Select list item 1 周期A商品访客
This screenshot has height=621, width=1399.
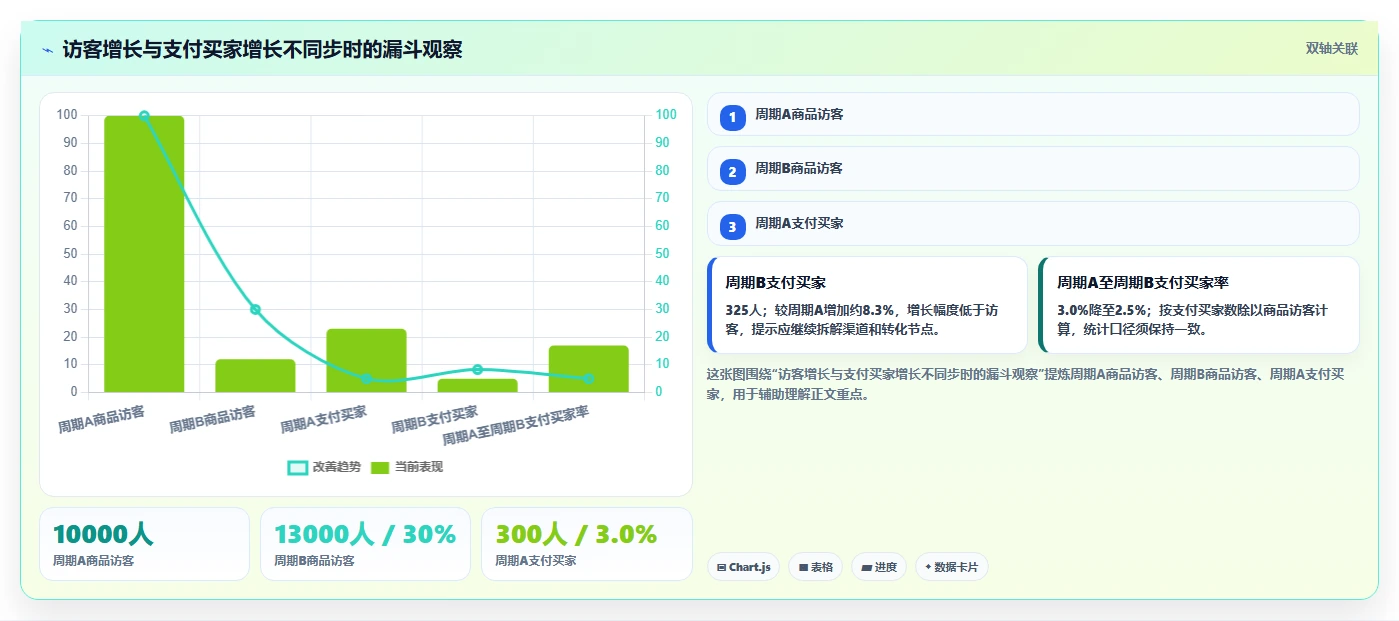[x=1033, y=114]
